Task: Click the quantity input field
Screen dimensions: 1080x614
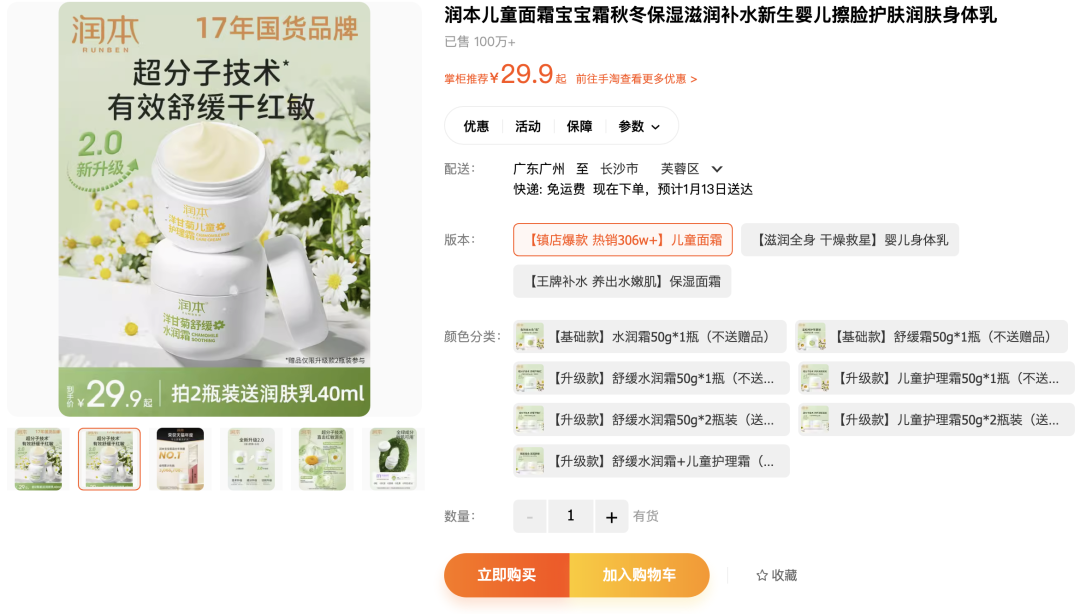Action: click(x=570, y=516)
